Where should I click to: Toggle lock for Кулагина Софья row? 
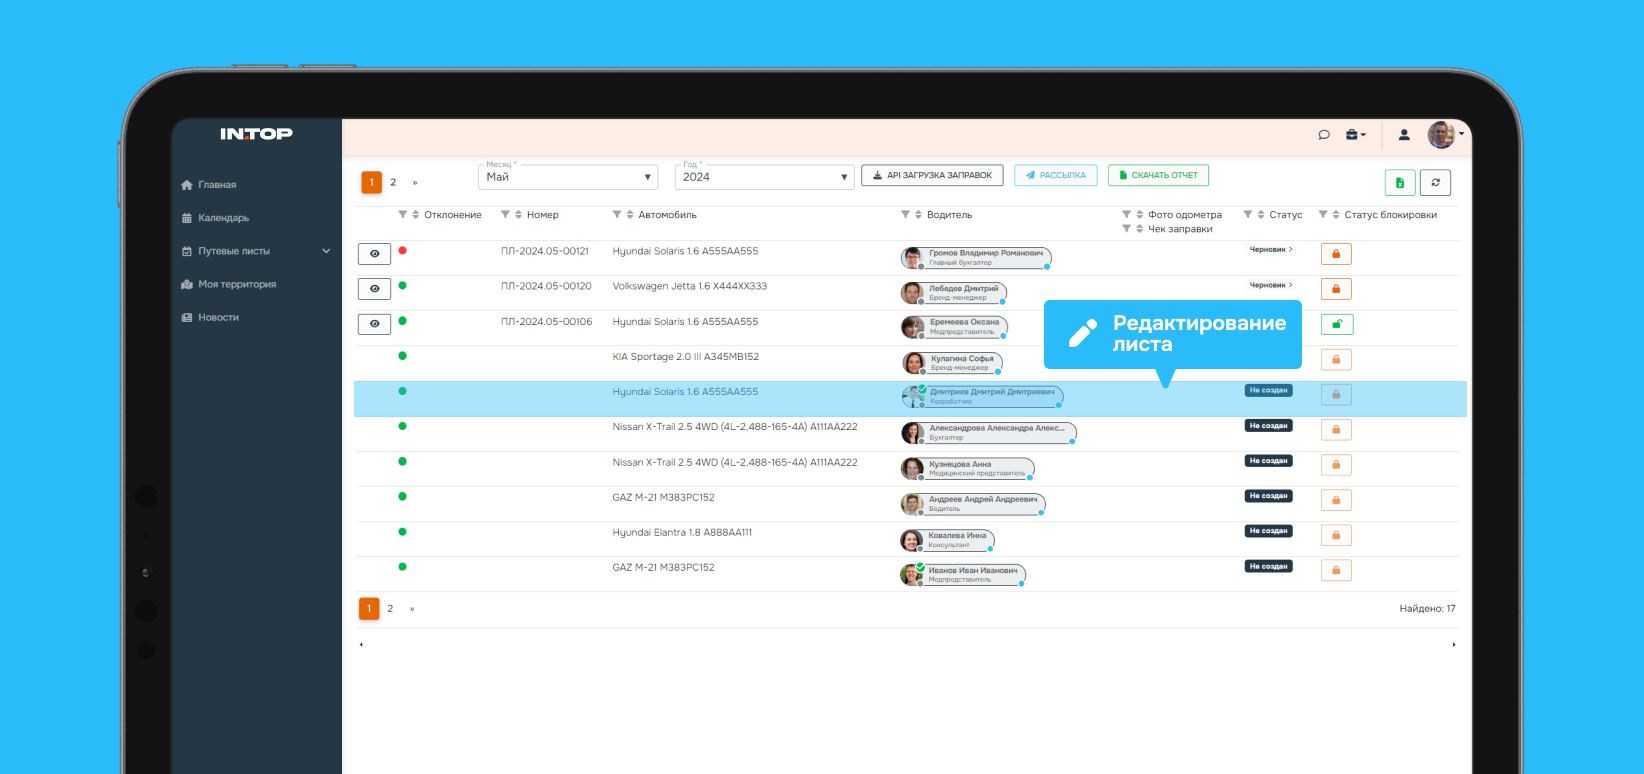(1336, 359)
